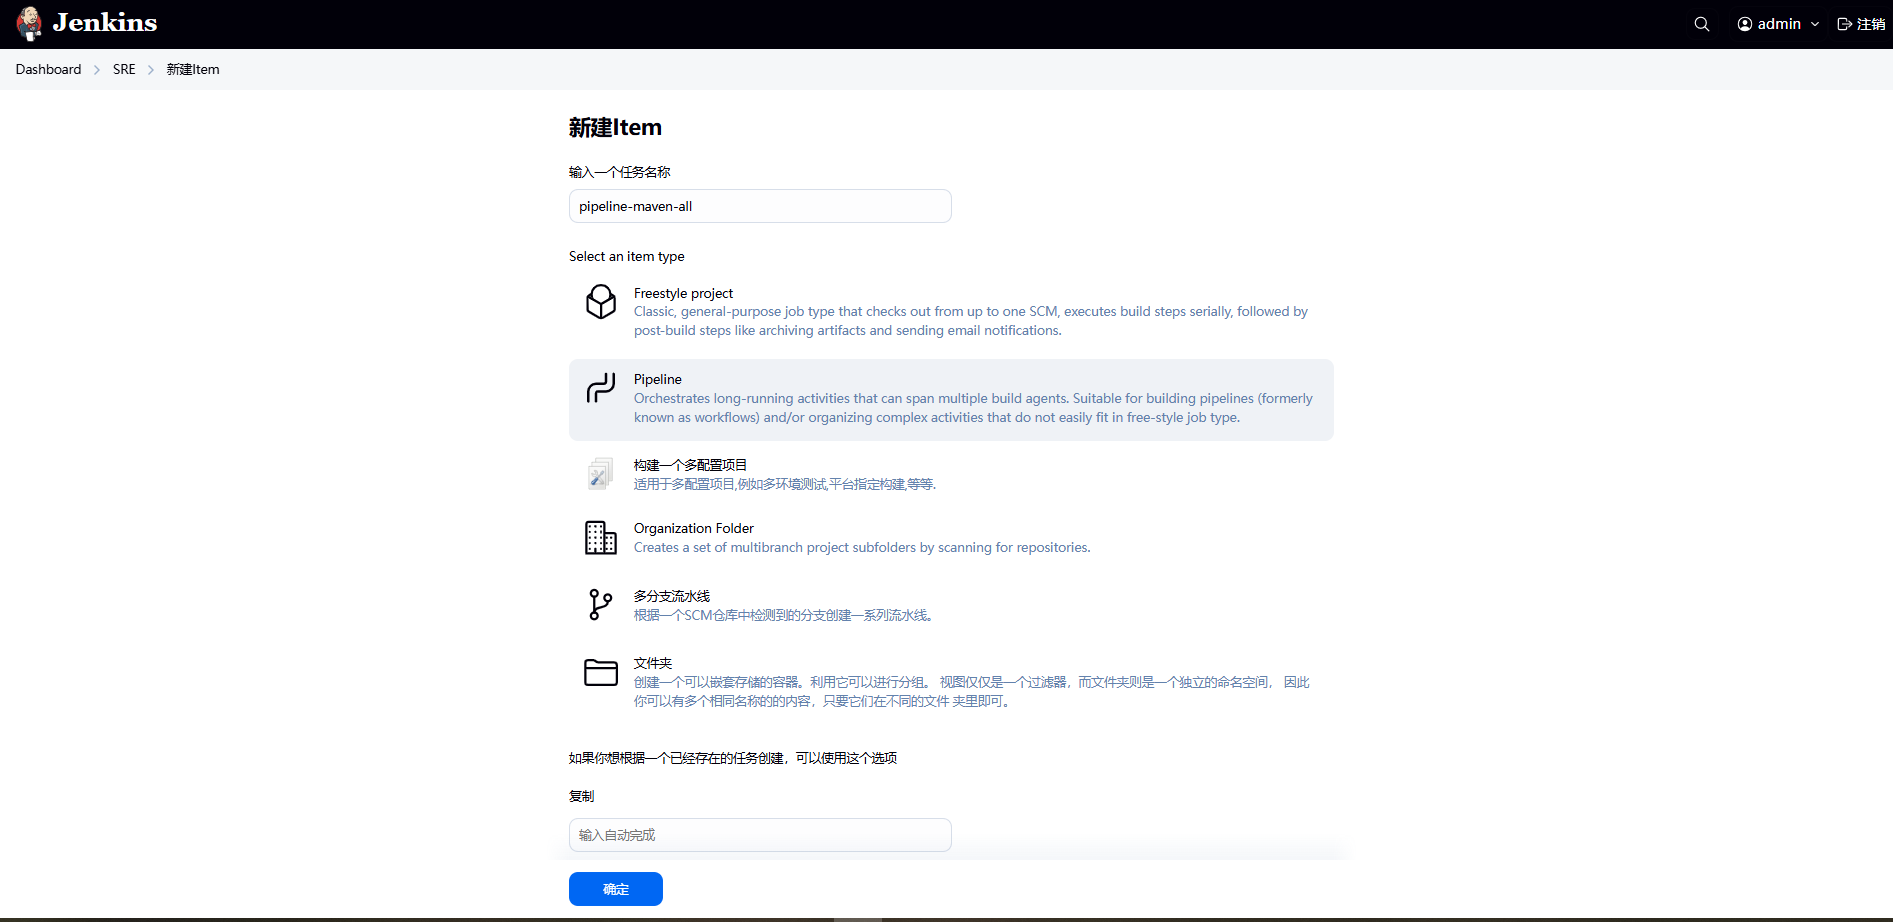Click the Organization Folder building icon
The height and width of the screenshot is (922, 1893).
(601, 537)
